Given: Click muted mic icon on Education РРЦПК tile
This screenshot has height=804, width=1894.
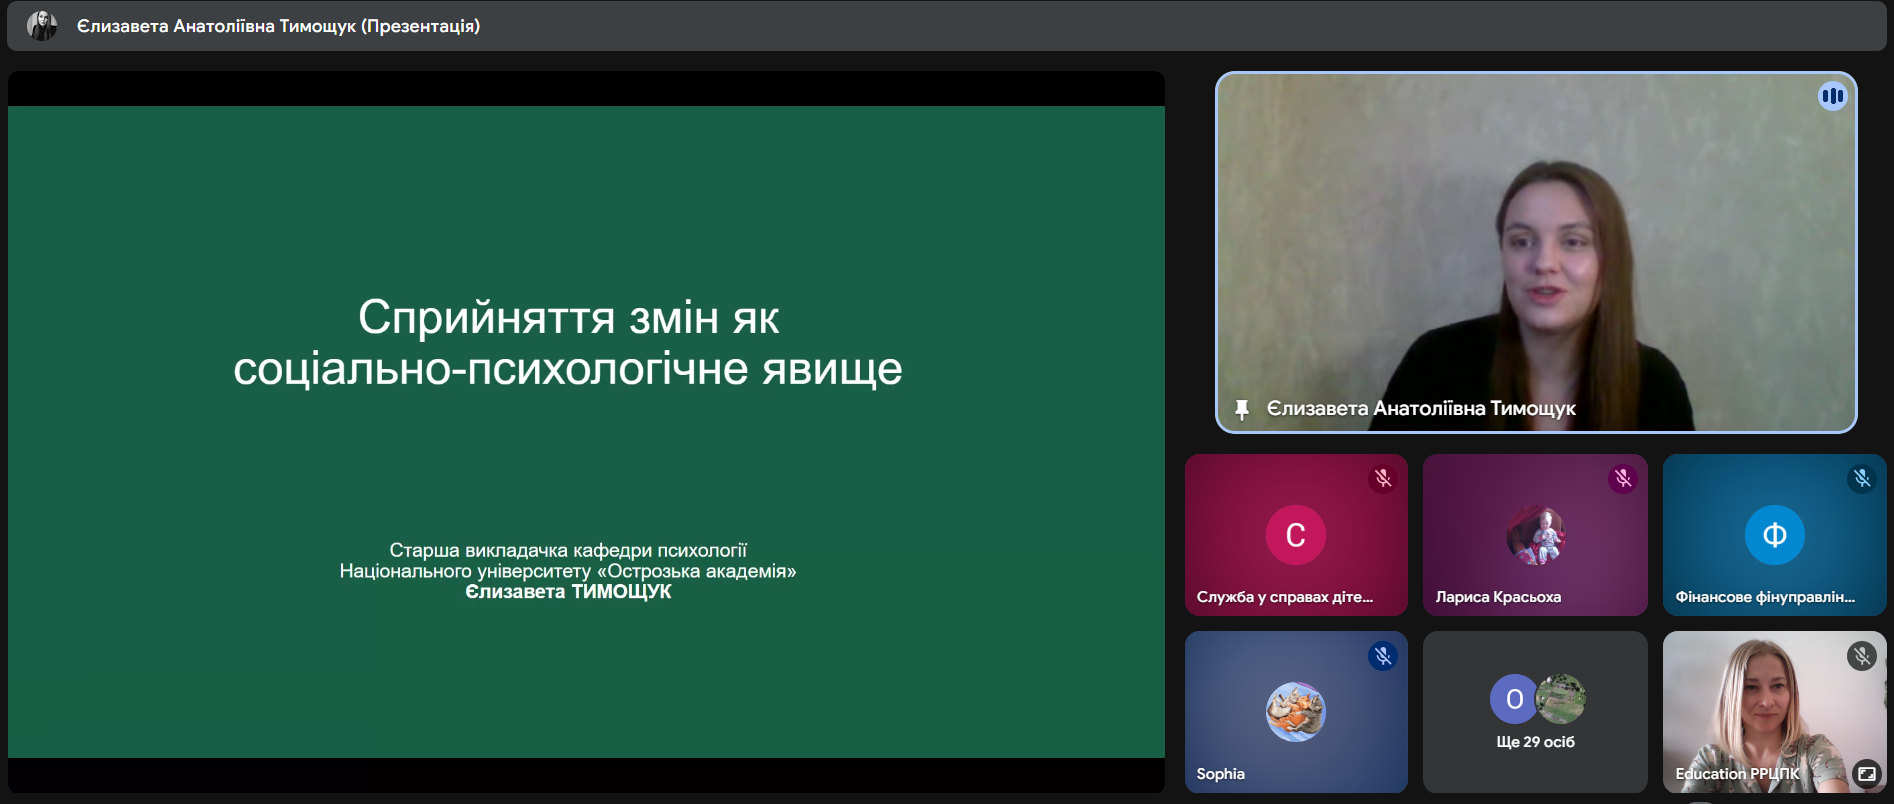Looking at the screenshot, I should (1861, 656).
